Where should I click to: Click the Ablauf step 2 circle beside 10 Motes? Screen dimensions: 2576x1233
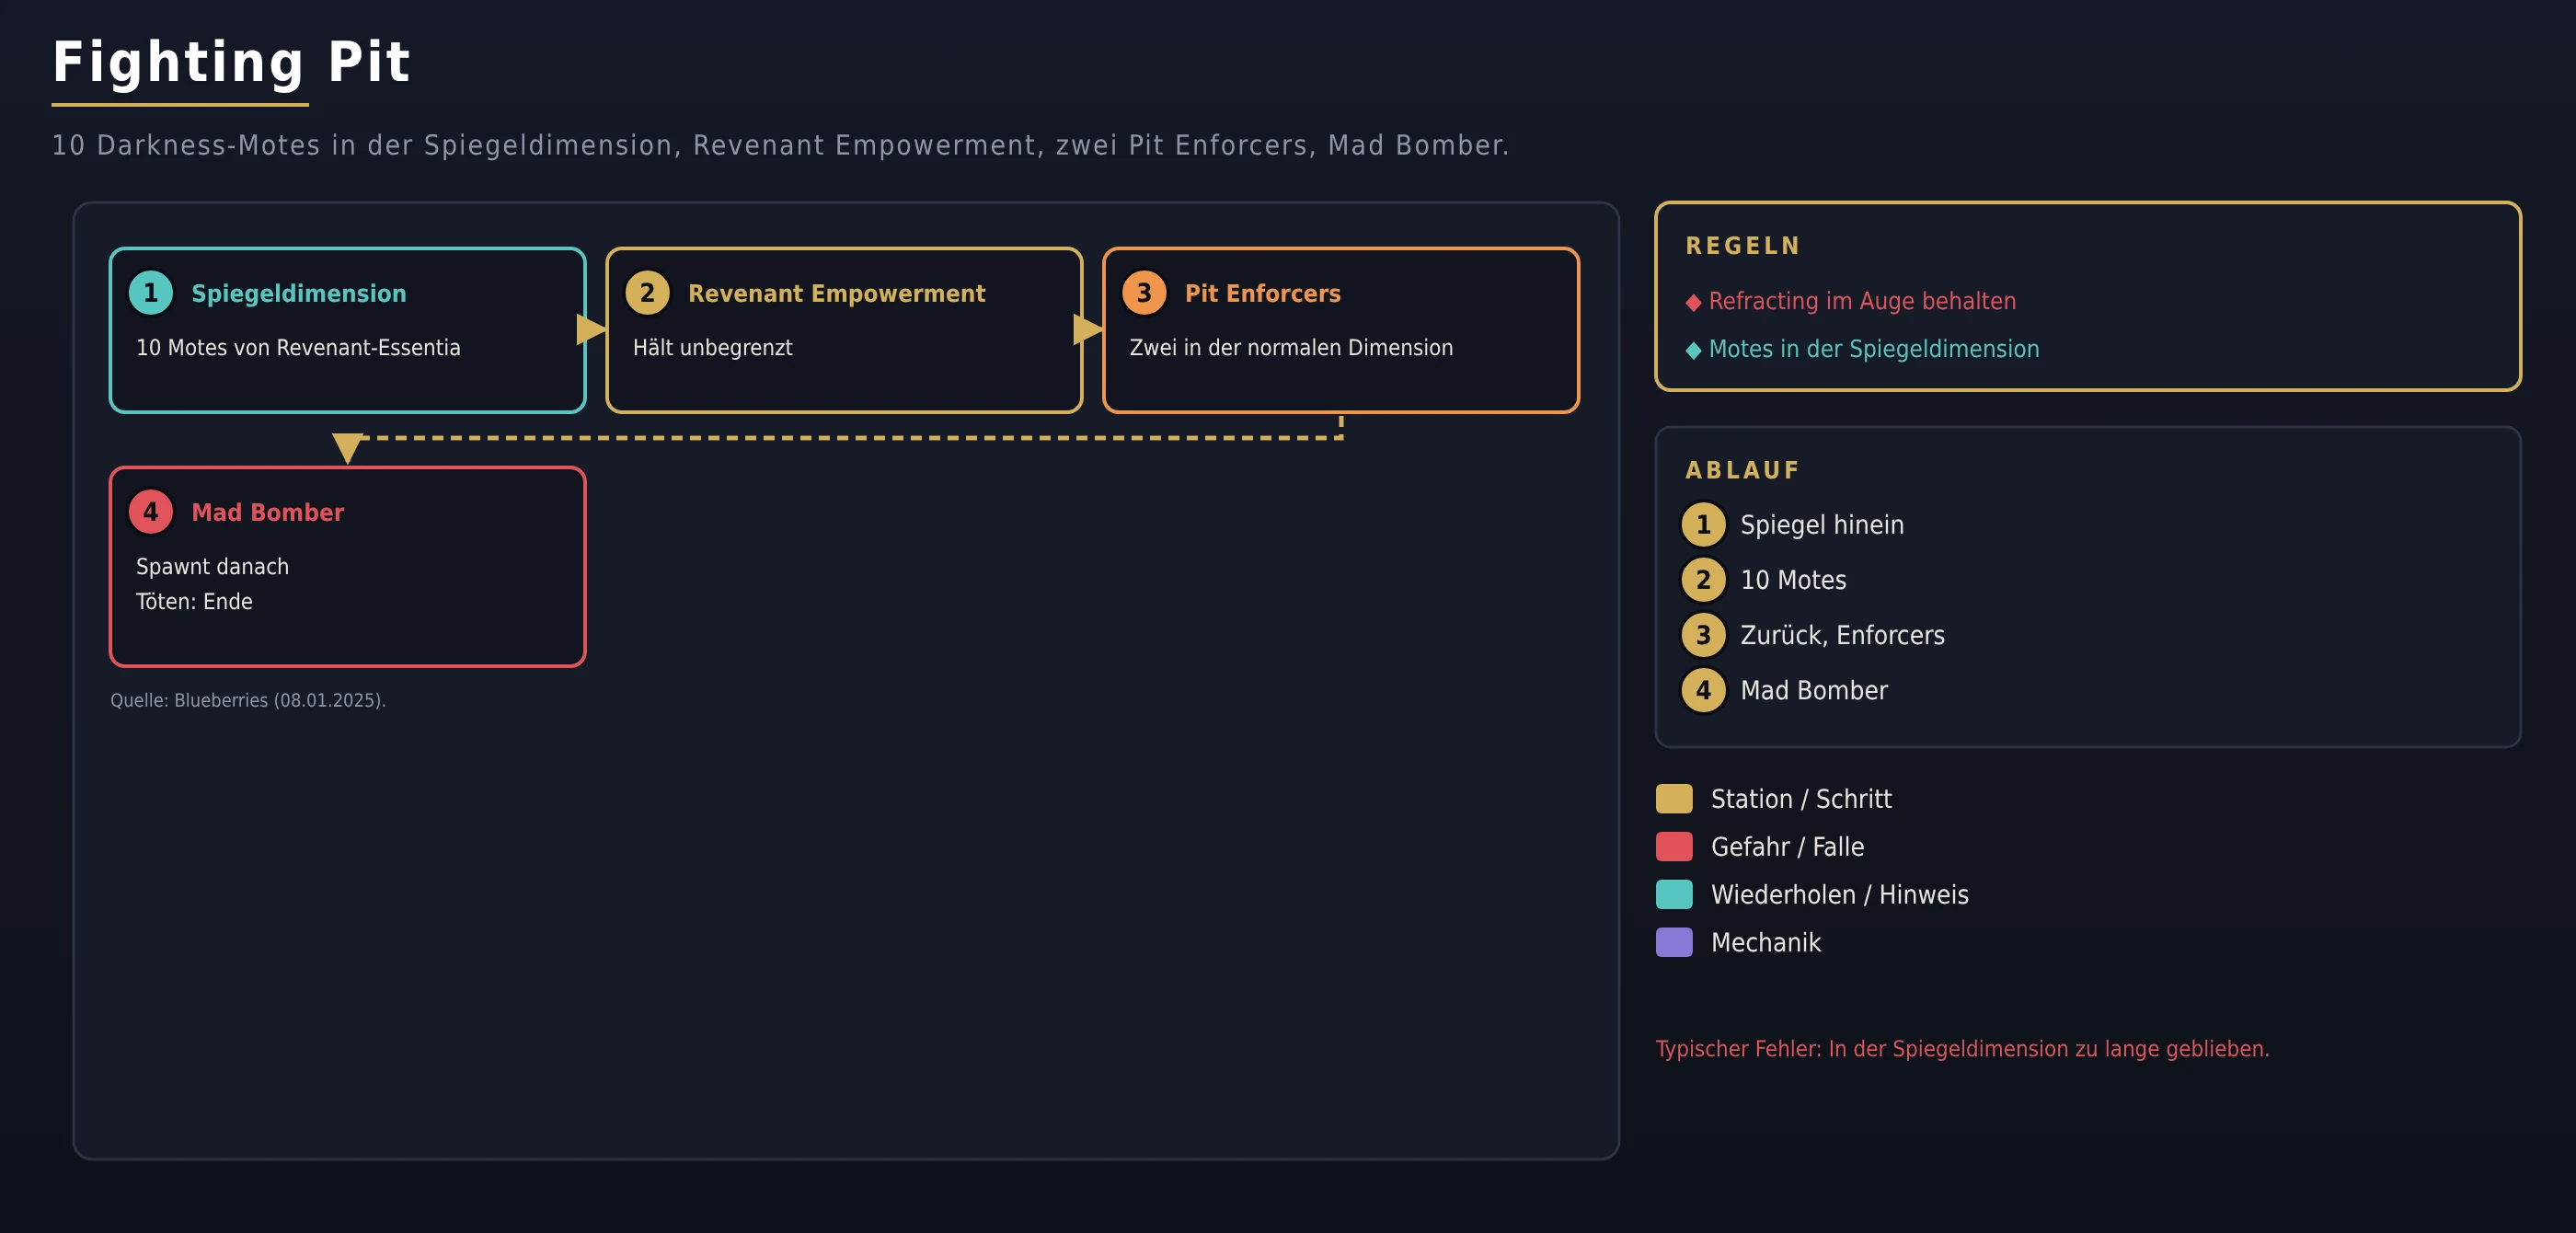(x=1703, y=580)
